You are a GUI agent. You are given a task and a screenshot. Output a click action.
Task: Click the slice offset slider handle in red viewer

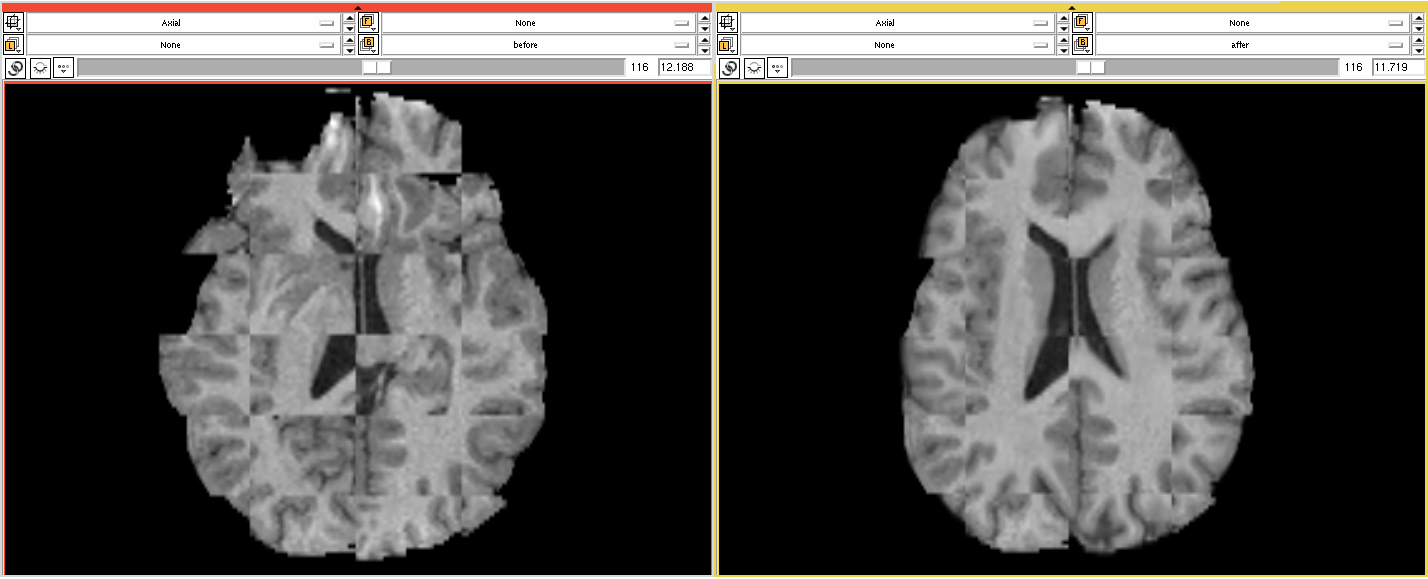pos(377,67)
